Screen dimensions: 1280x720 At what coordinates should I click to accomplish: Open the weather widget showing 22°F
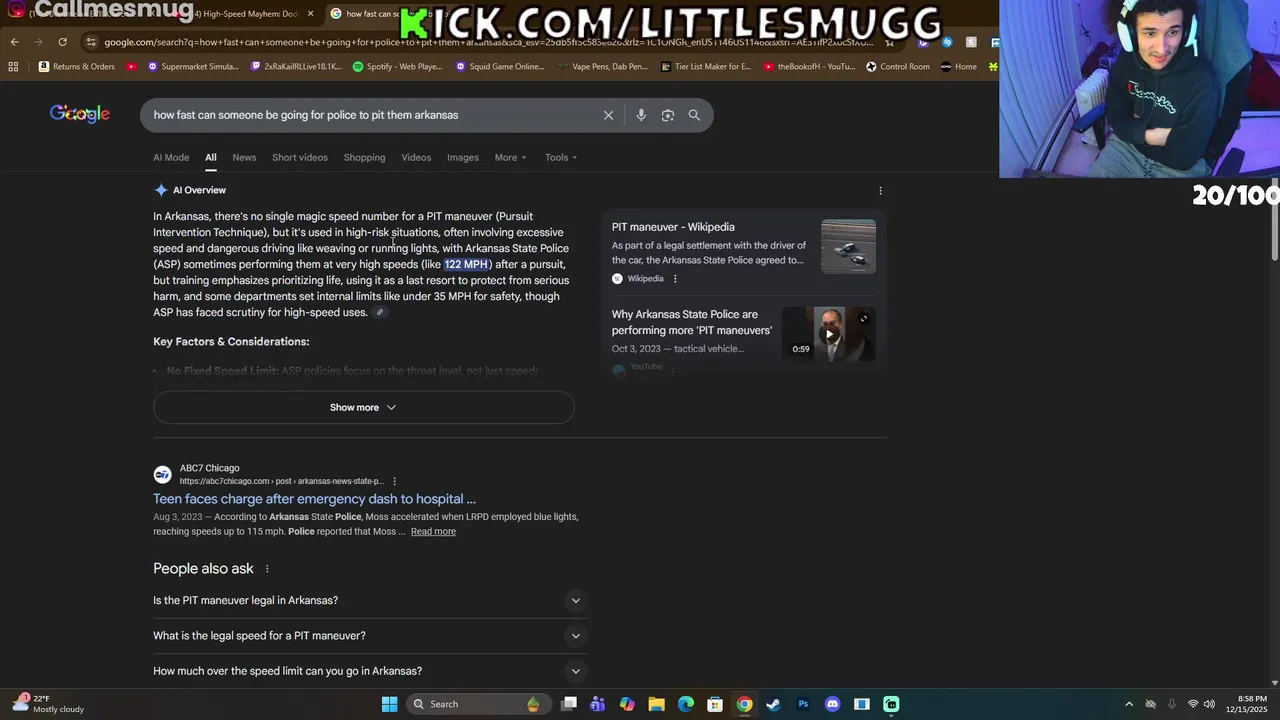pyautogui.click(x=48, y=704)
